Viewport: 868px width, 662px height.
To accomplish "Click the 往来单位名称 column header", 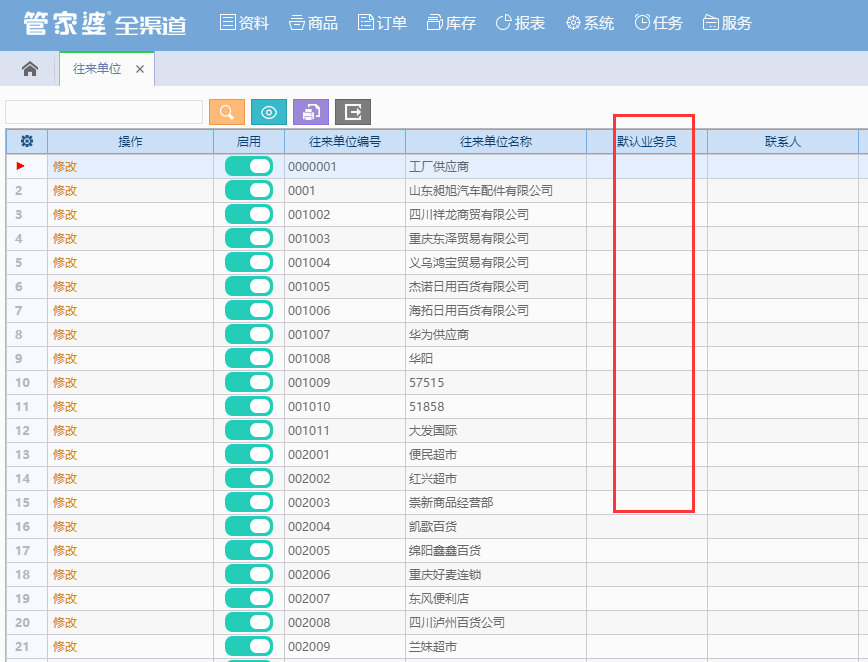I will point(496,142).
